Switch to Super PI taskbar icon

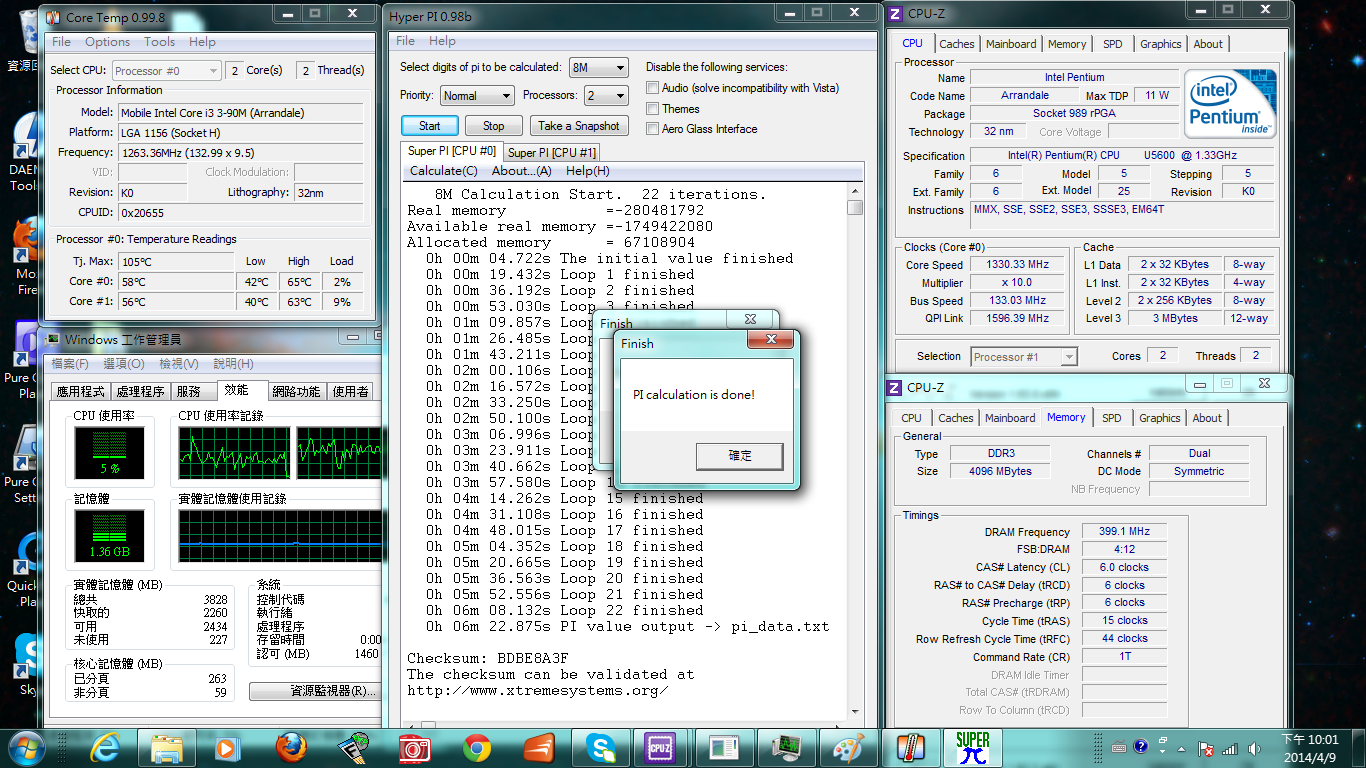tap(972, 747)
